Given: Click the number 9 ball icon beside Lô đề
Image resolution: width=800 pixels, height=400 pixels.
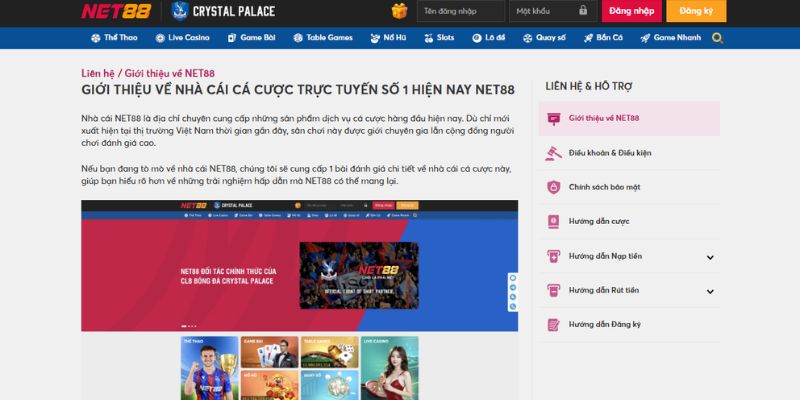Looking at the screenshot, I should point(477,38).
